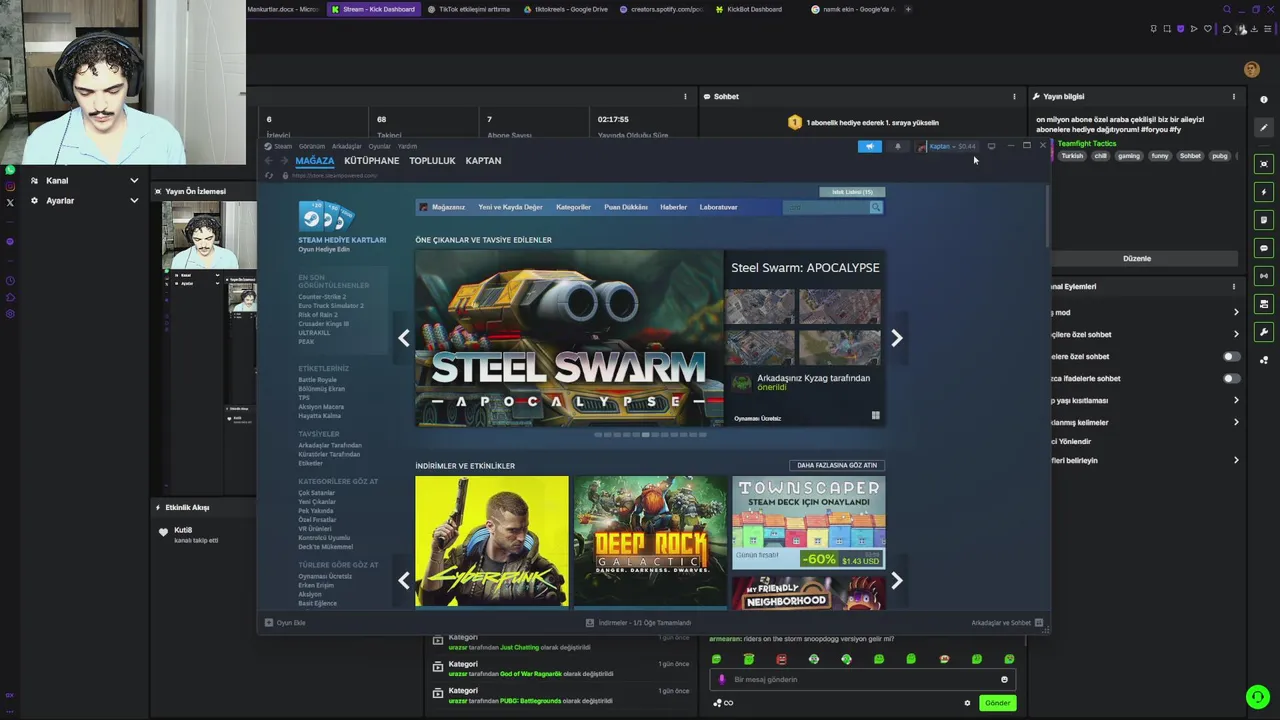Viewport: 1280px width, 720px height.
Task: Click the Bir mesaj gönderin chat input
Action: pyautogui.click(x=863, y=680)
